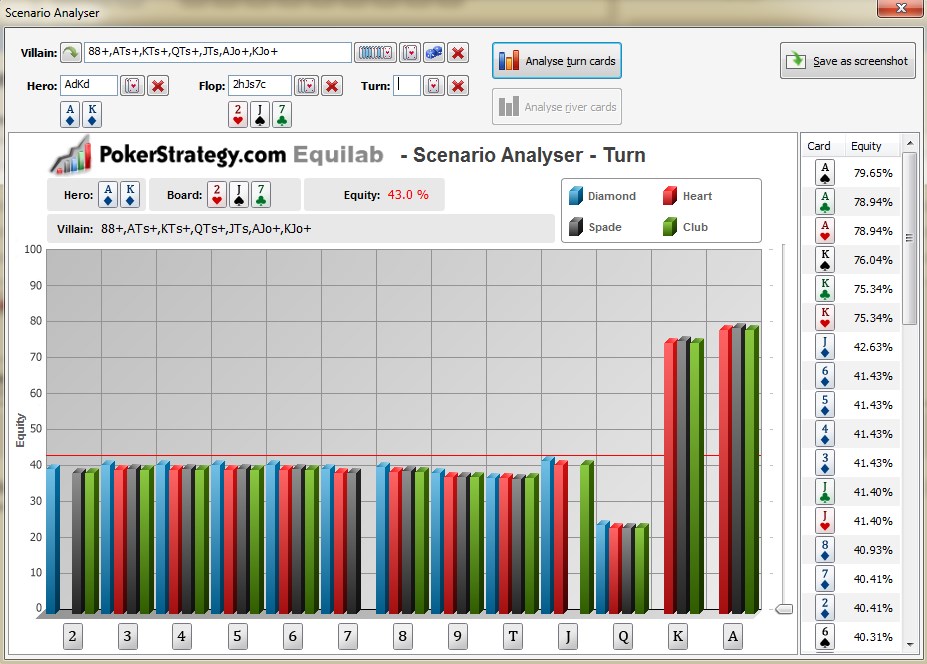
Task: Remove the Hero hand using the red X
Action: 157,85
